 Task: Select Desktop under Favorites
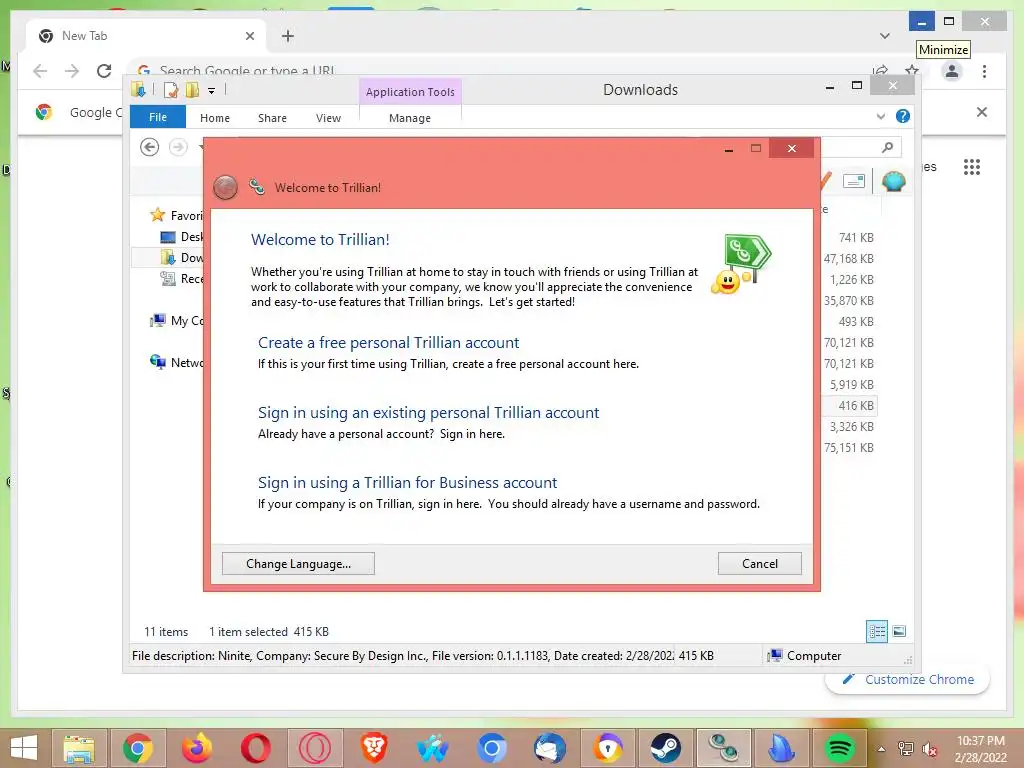pos(182,237)
